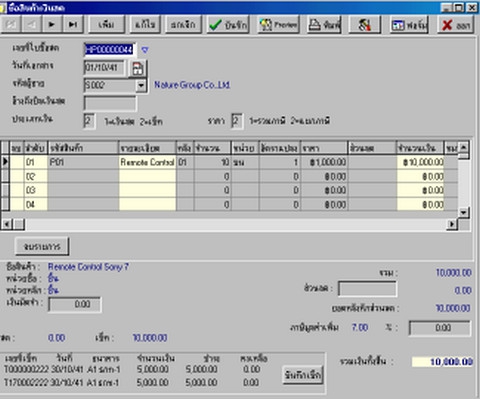Click the document date field 01/10/41
480x399 pixels.
104,68
